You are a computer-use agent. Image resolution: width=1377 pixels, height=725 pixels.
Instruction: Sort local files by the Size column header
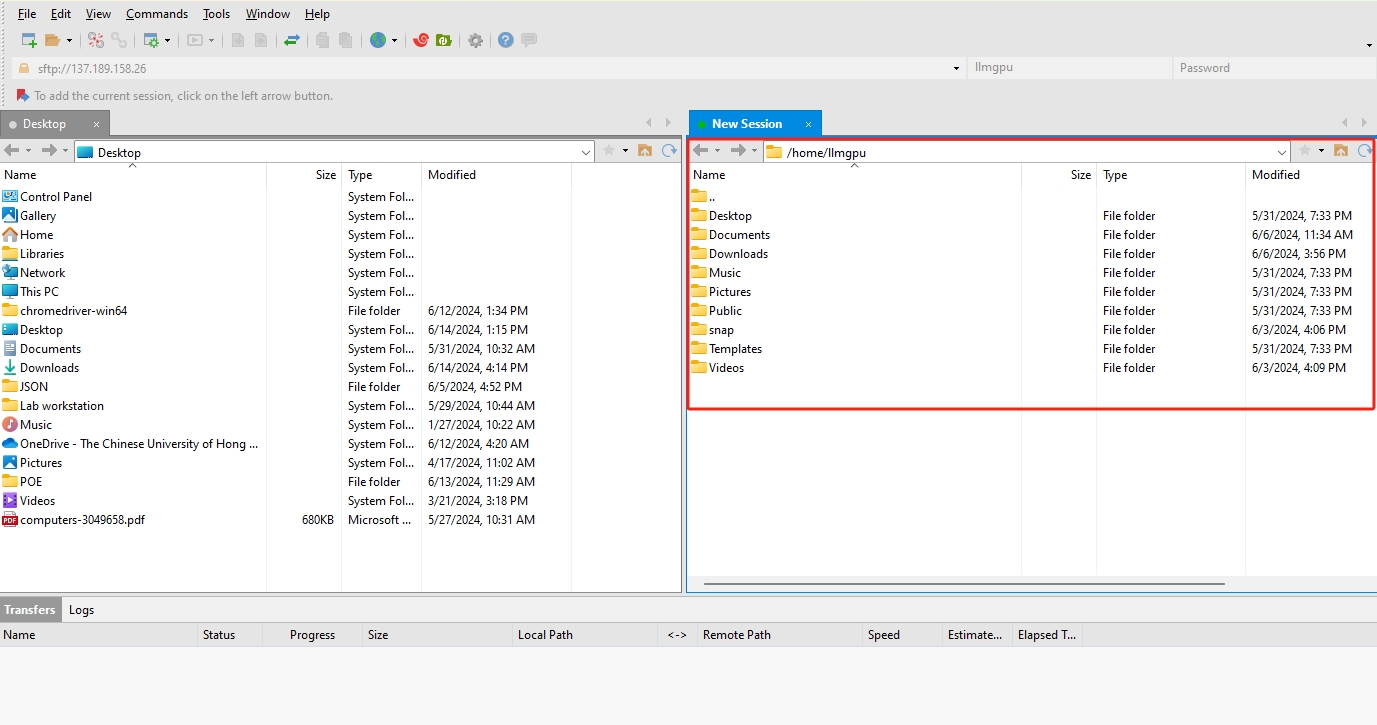325,174
